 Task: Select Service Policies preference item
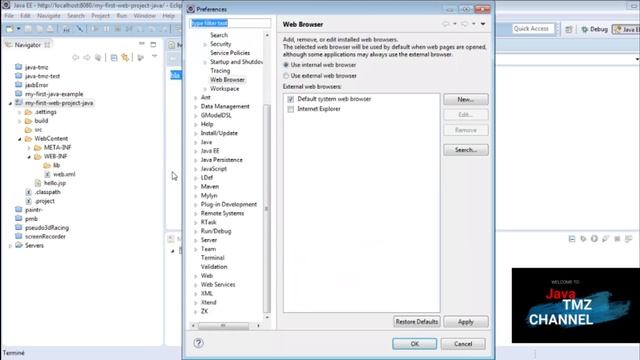point(230,53)
